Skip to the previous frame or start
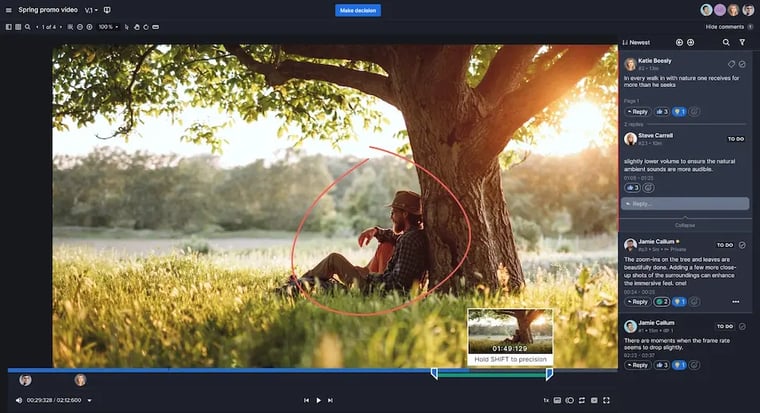 pyautogui.click(x=306, y=400)
